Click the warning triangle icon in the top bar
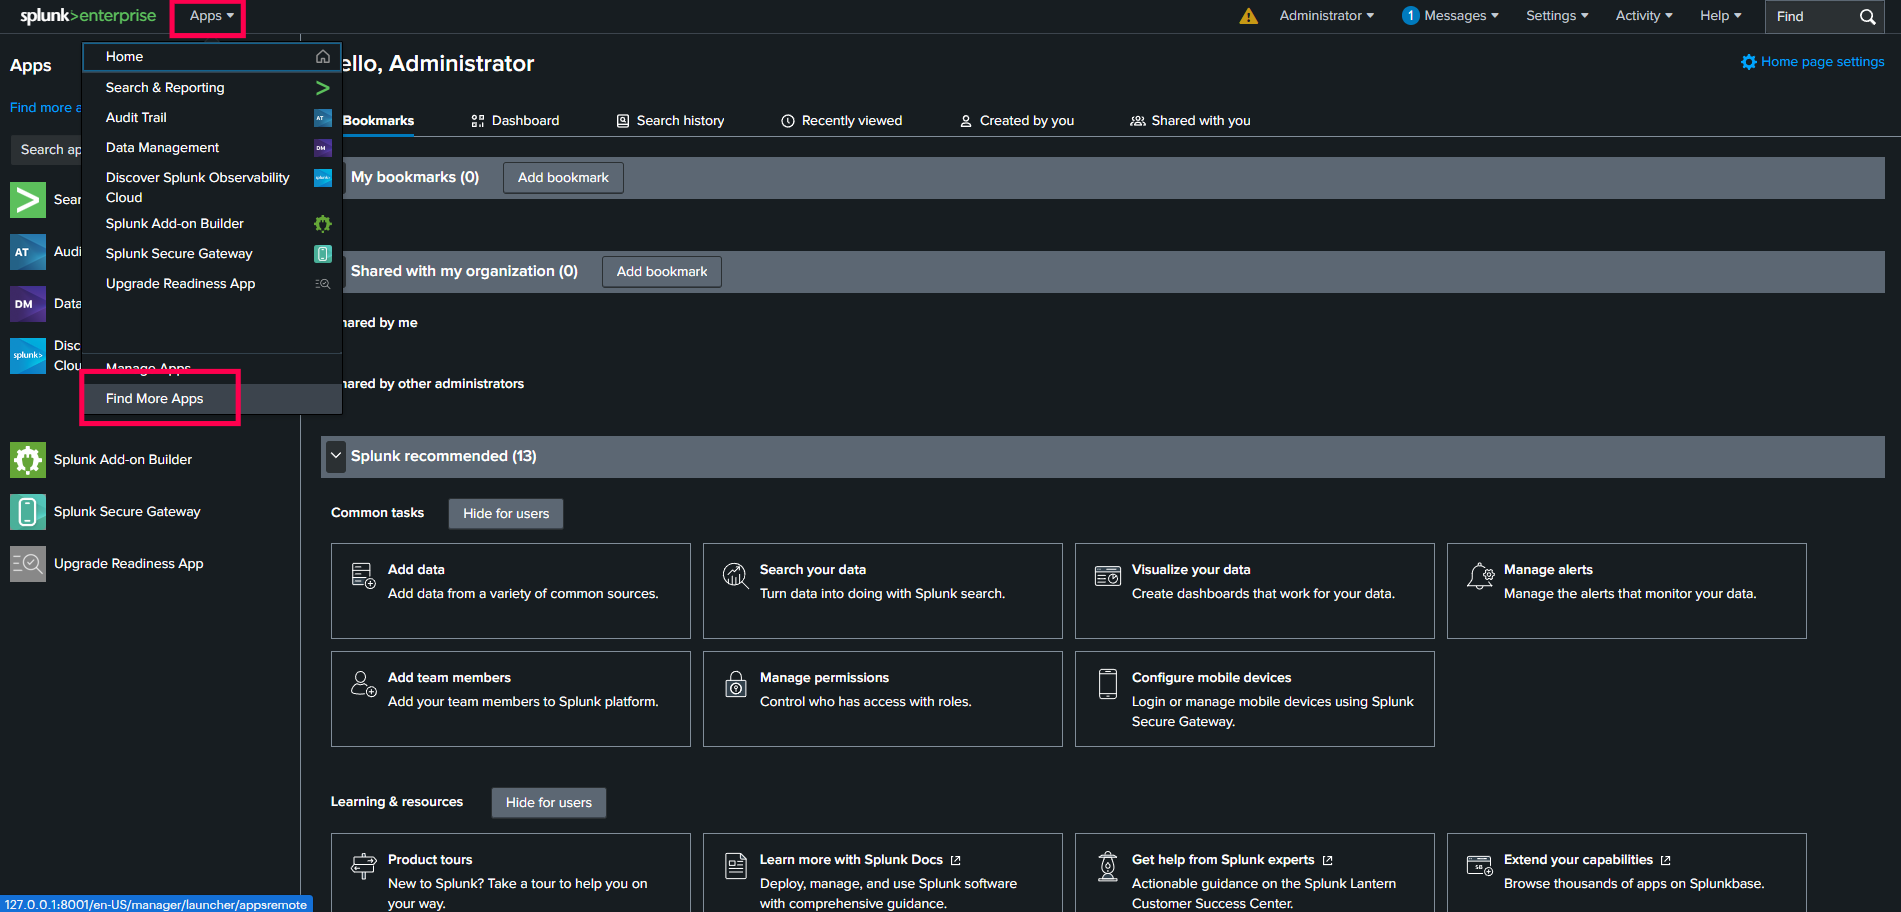Viewport: 1901px width, 912px height. pos(1247,16)
